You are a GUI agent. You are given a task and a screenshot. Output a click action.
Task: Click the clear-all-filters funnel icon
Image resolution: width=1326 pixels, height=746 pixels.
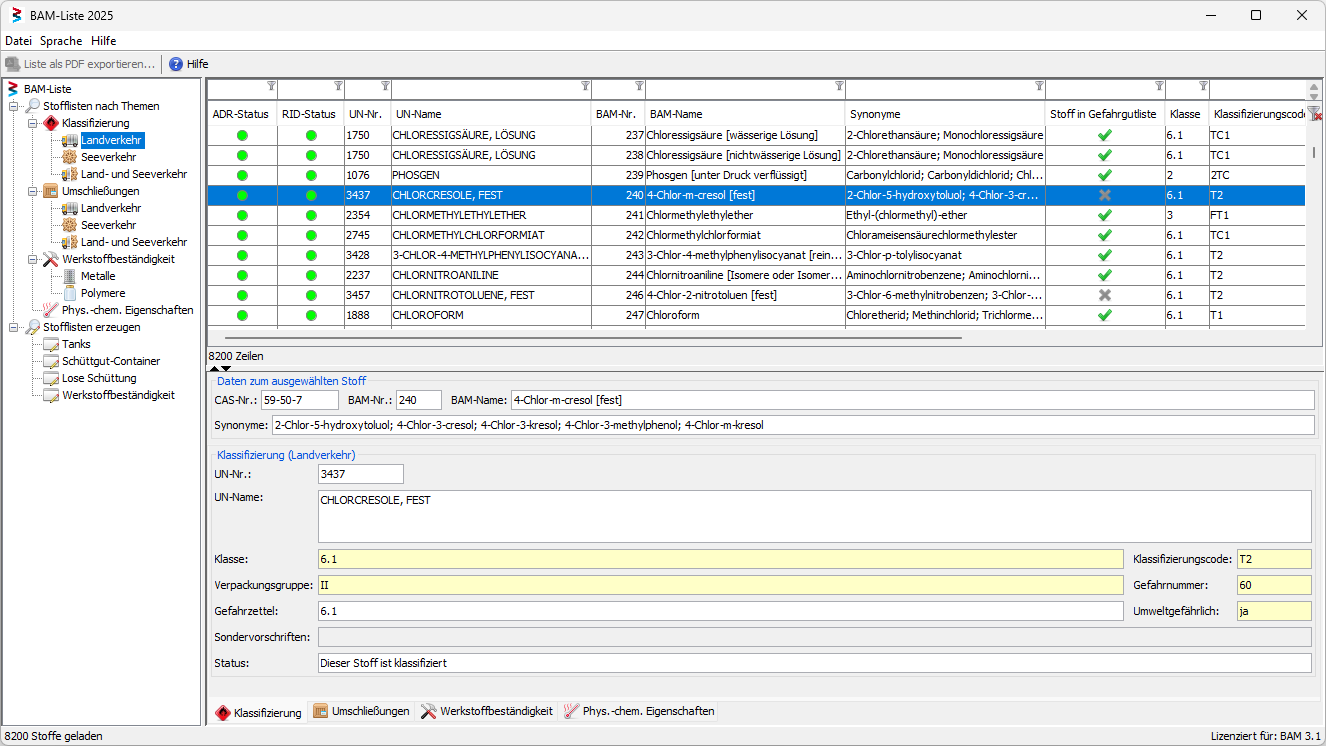tap(1314, 114)
